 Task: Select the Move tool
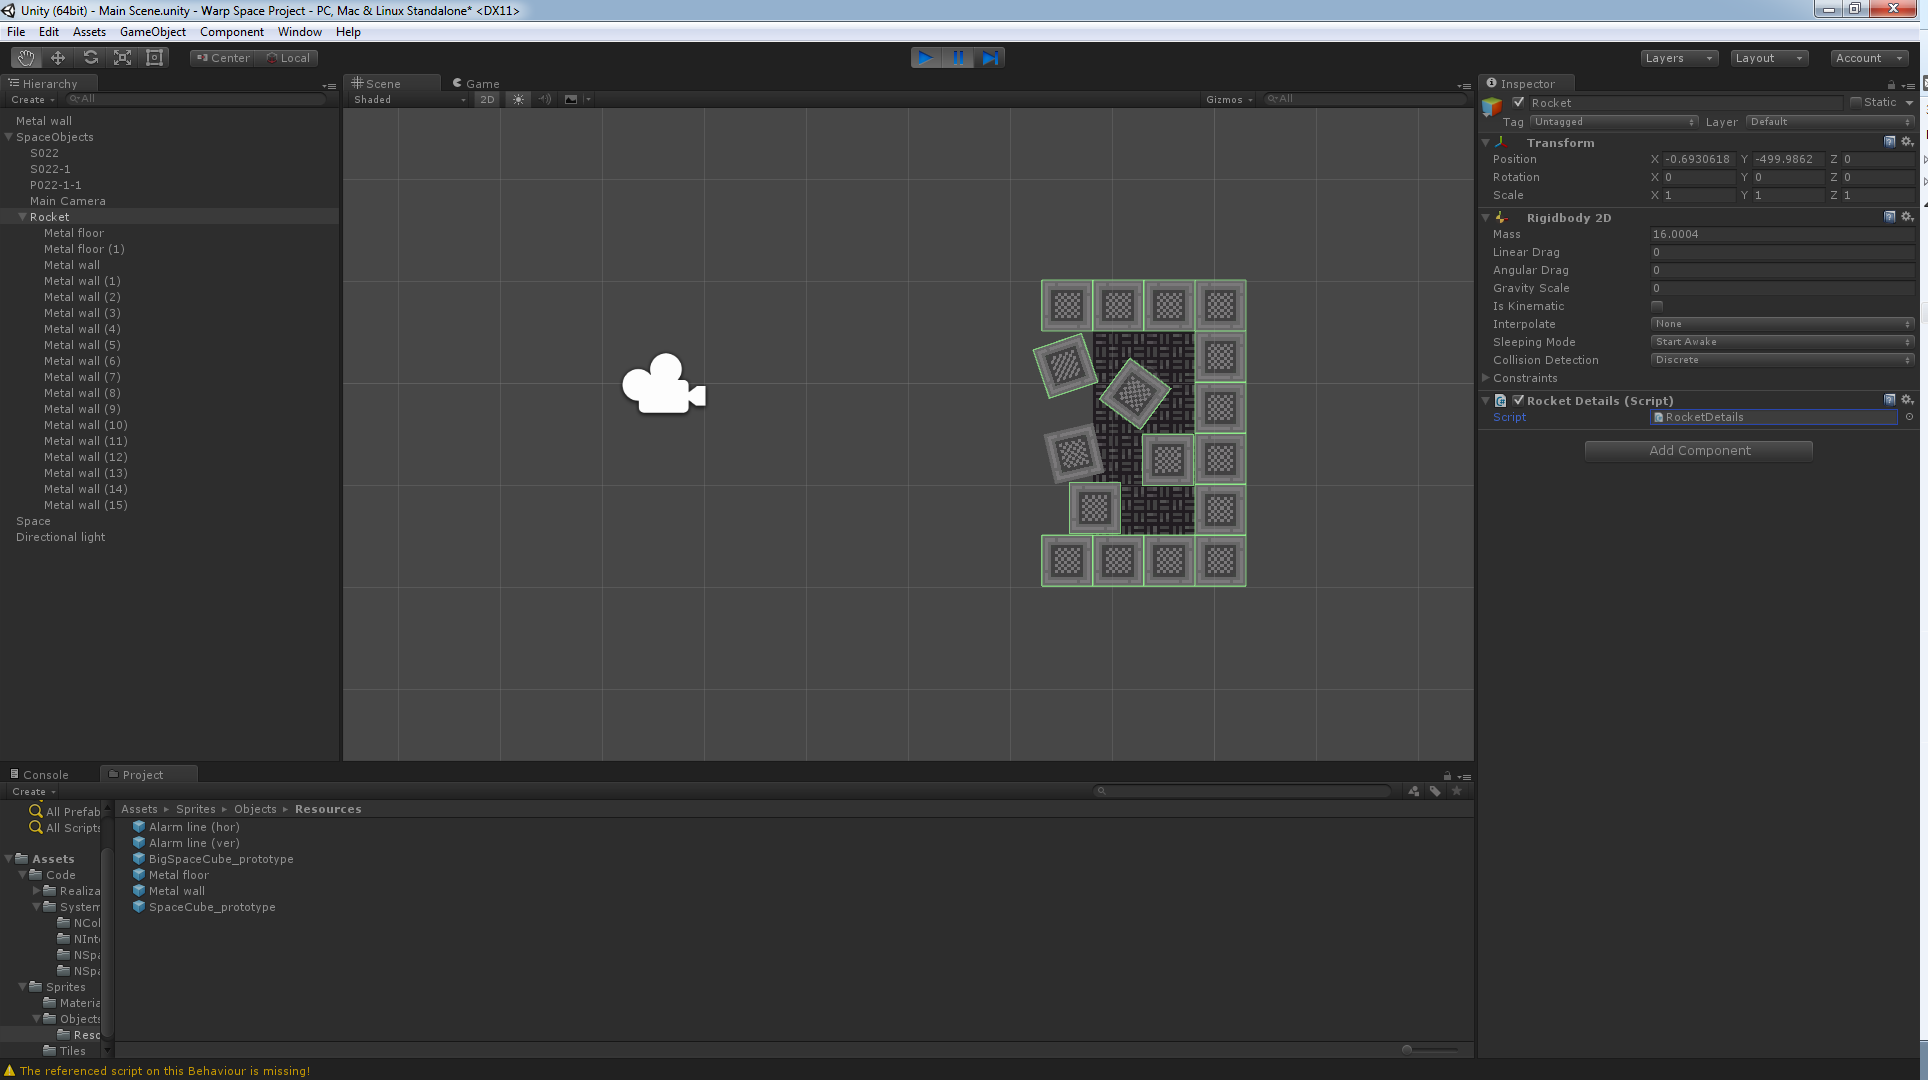58,58
